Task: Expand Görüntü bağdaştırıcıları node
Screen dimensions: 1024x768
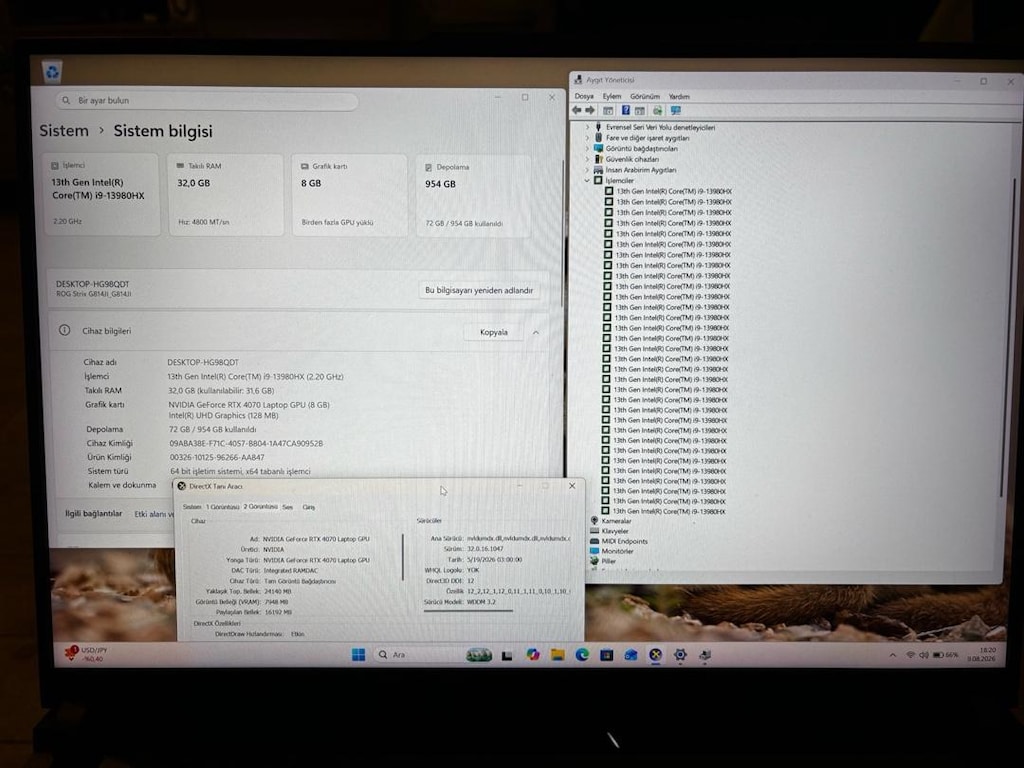Action: click(x=587, y=149)
